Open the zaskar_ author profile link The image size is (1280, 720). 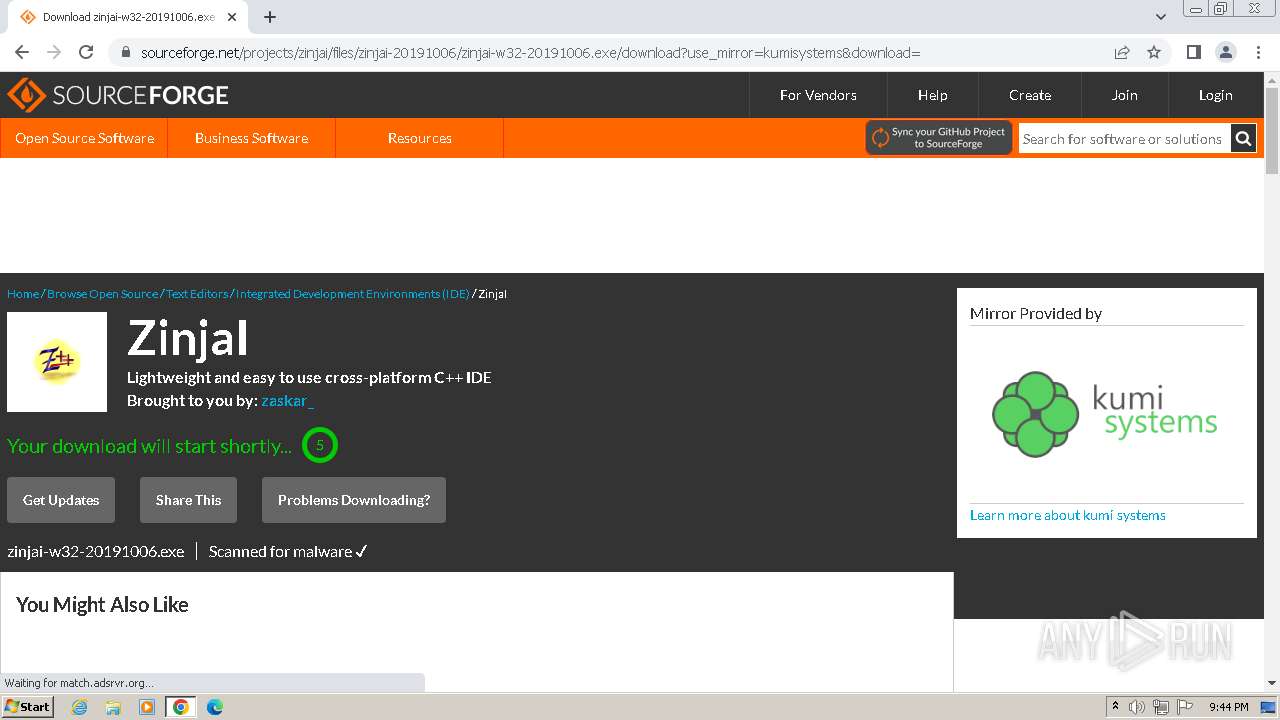pos(287,401)
